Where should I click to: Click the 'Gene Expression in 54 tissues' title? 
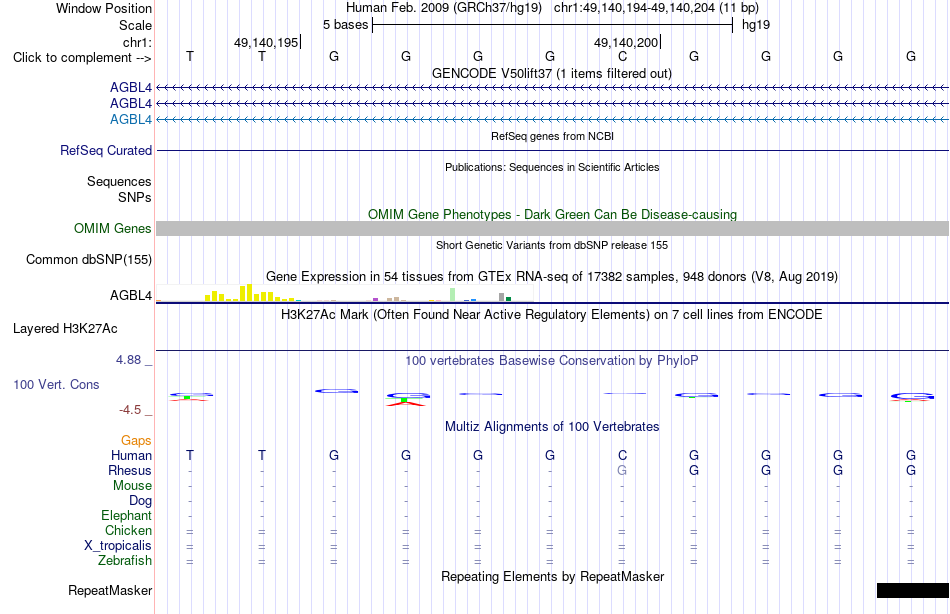click(552, 276)
